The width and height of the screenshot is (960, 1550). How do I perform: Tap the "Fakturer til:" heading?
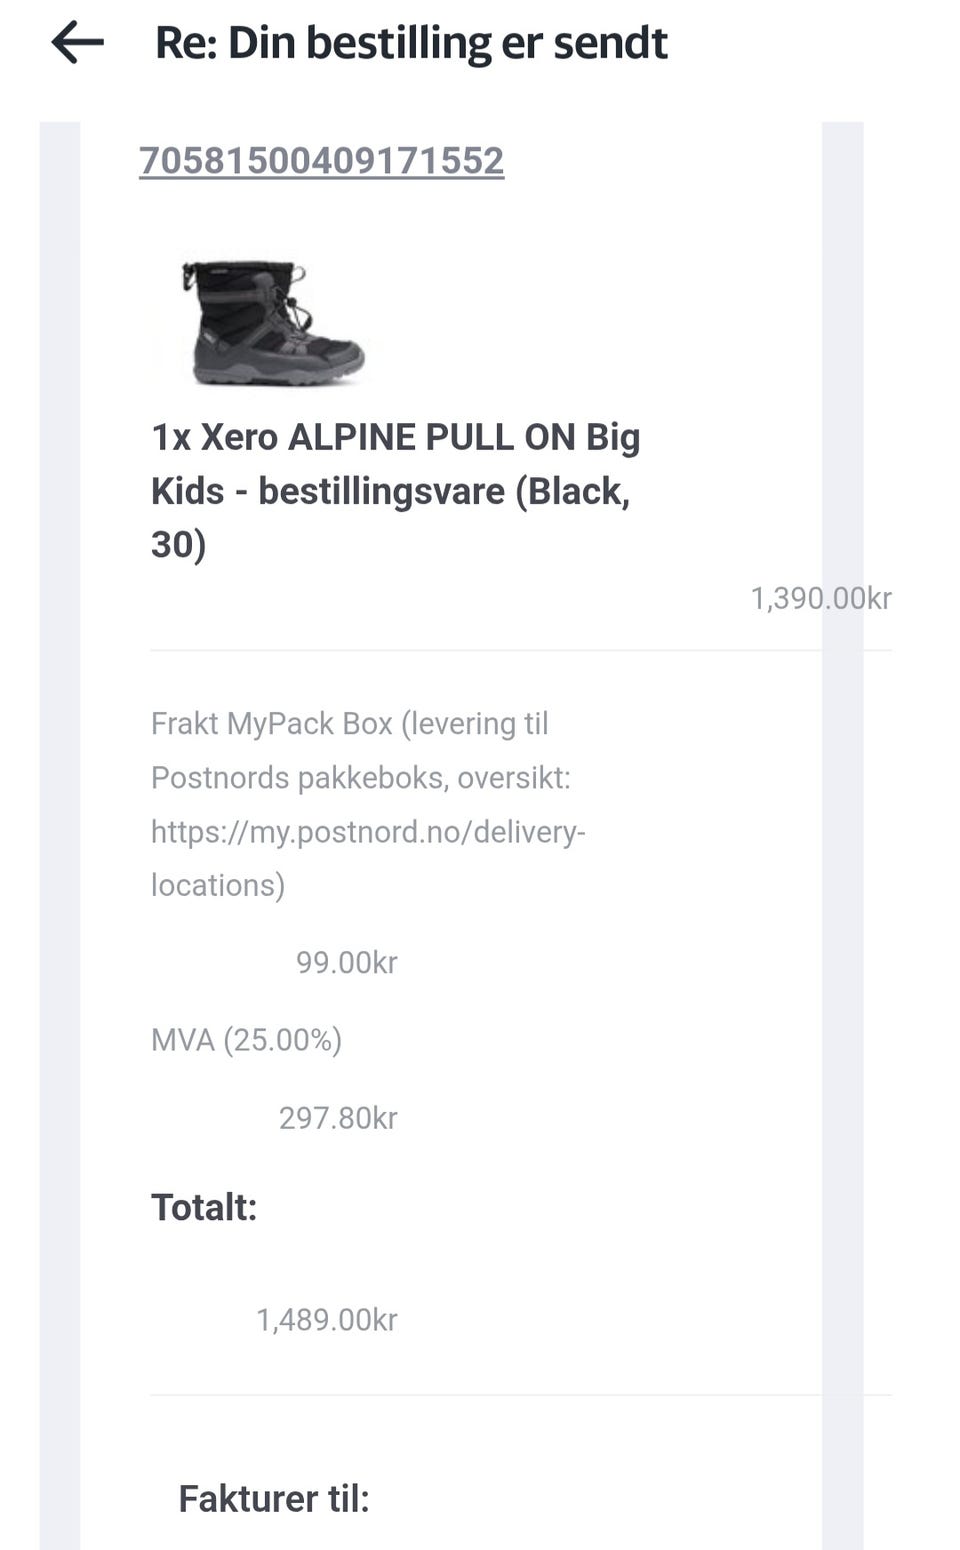click(x=273, y=1499)
